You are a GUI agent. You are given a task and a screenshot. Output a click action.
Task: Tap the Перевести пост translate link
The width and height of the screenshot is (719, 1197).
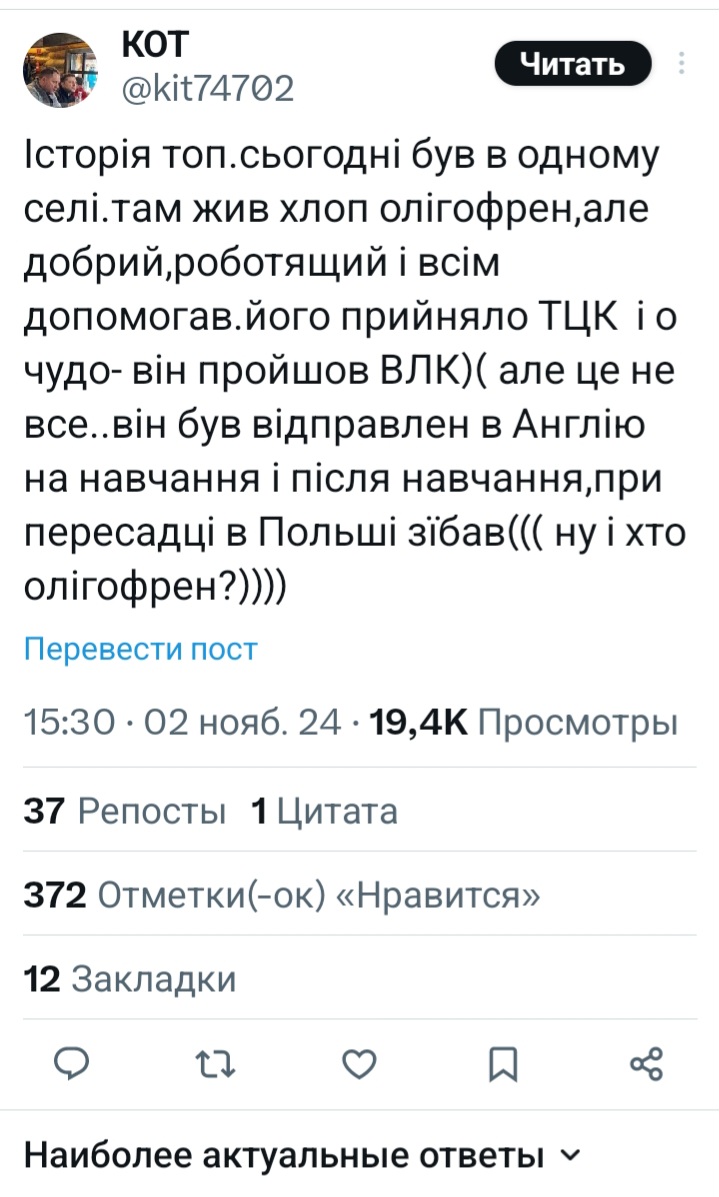140,650
